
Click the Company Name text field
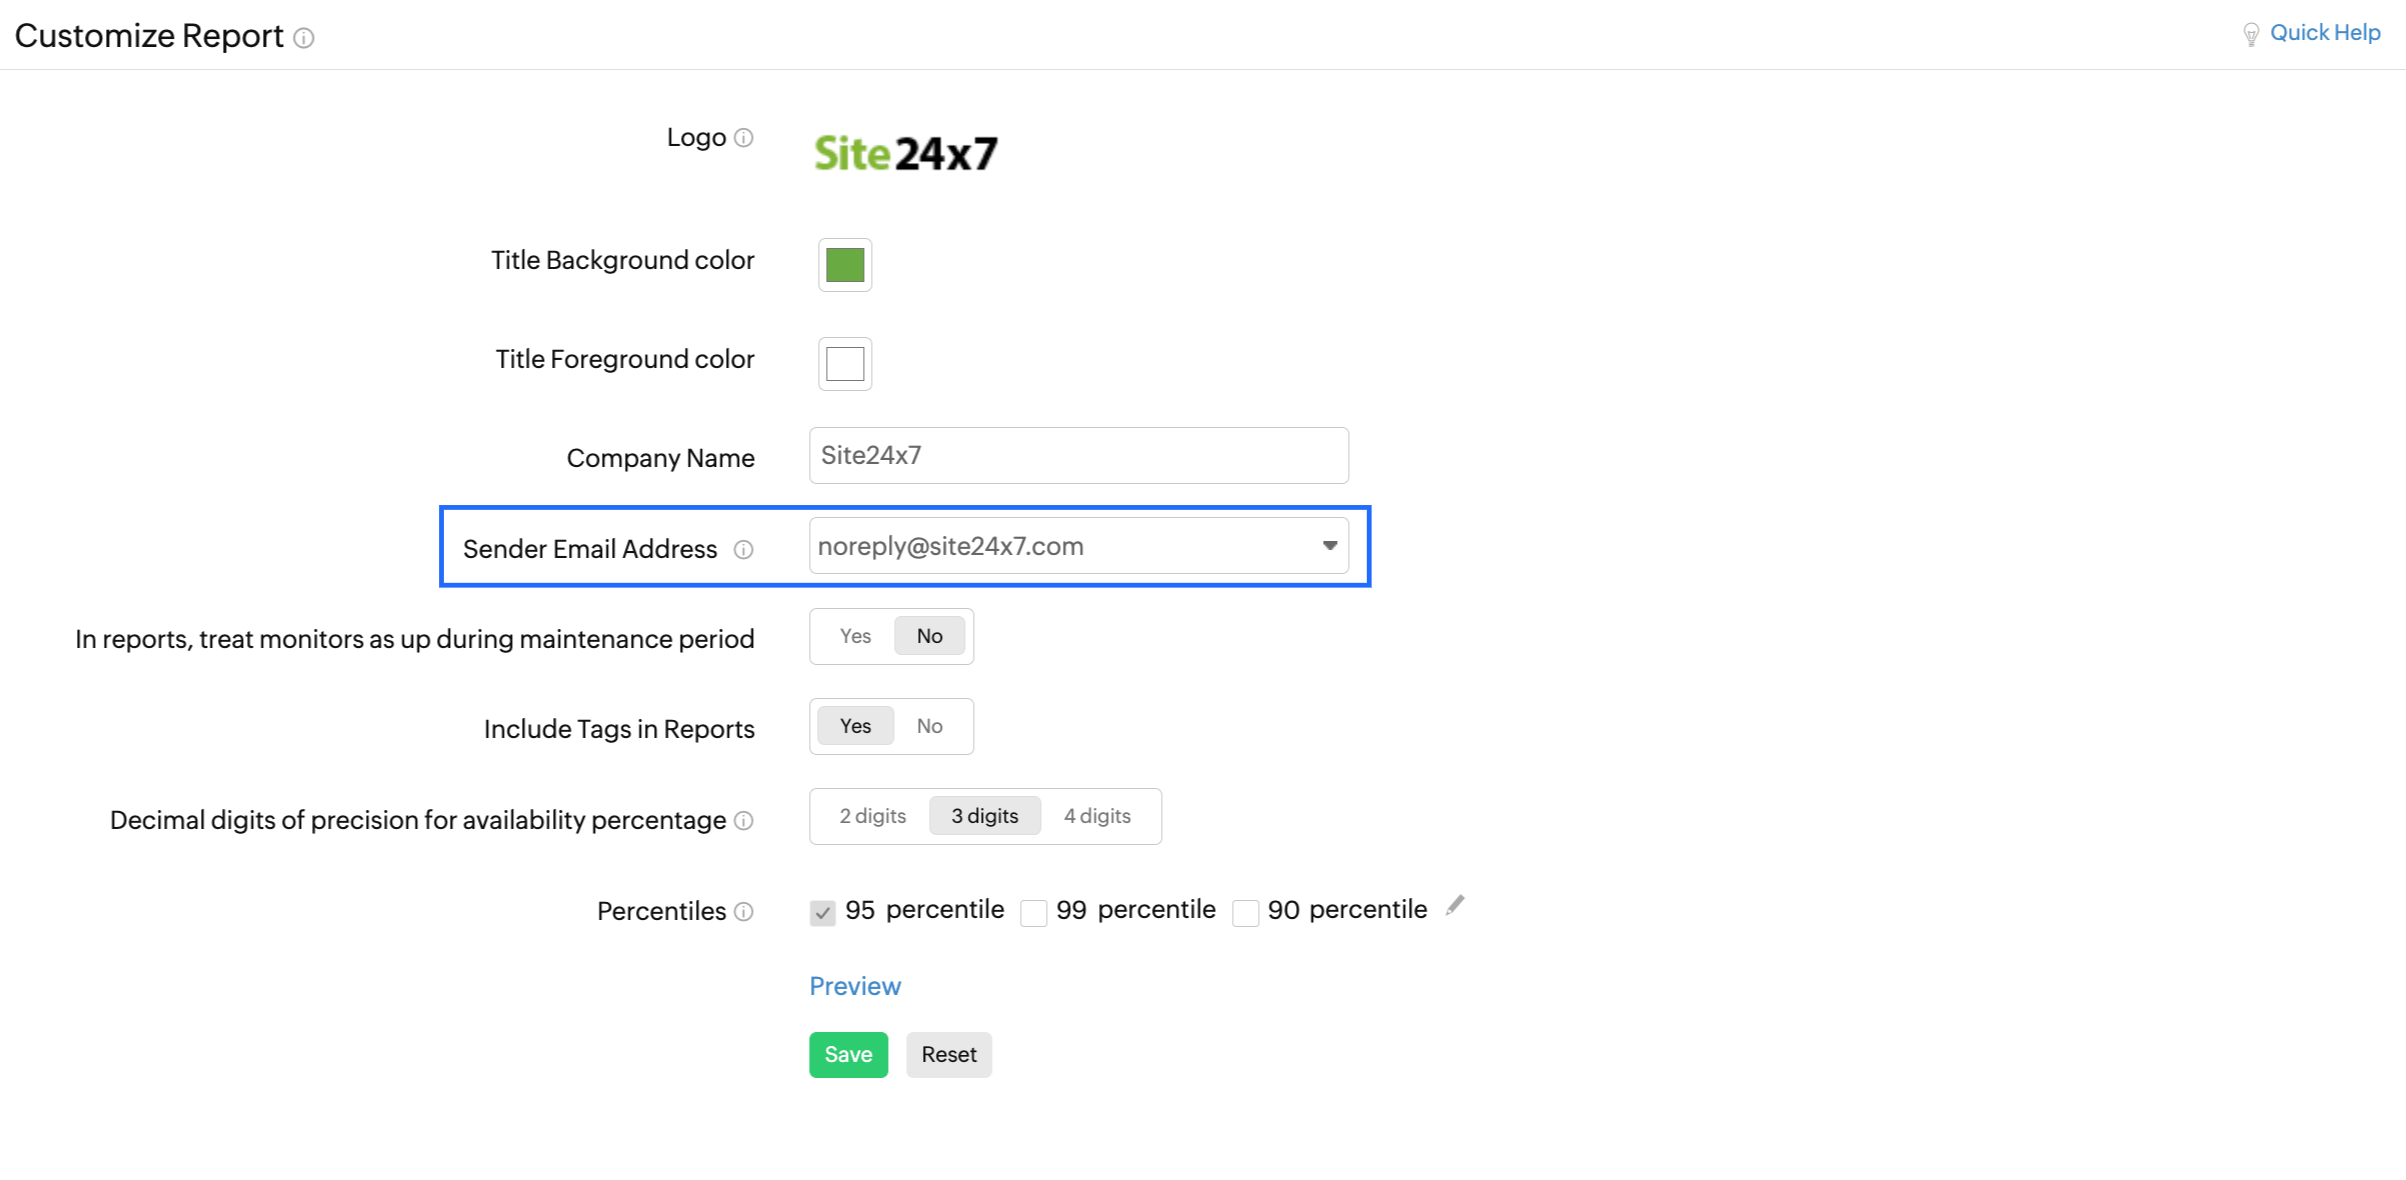1078,456
